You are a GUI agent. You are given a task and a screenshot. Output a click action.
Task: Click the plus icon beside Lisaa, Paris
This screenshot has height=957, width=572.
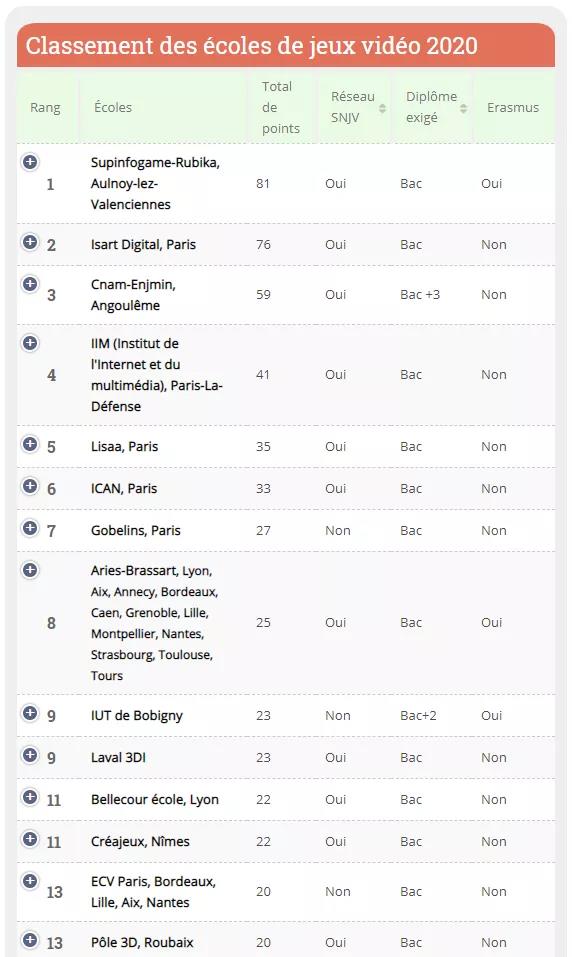(30, 444)
